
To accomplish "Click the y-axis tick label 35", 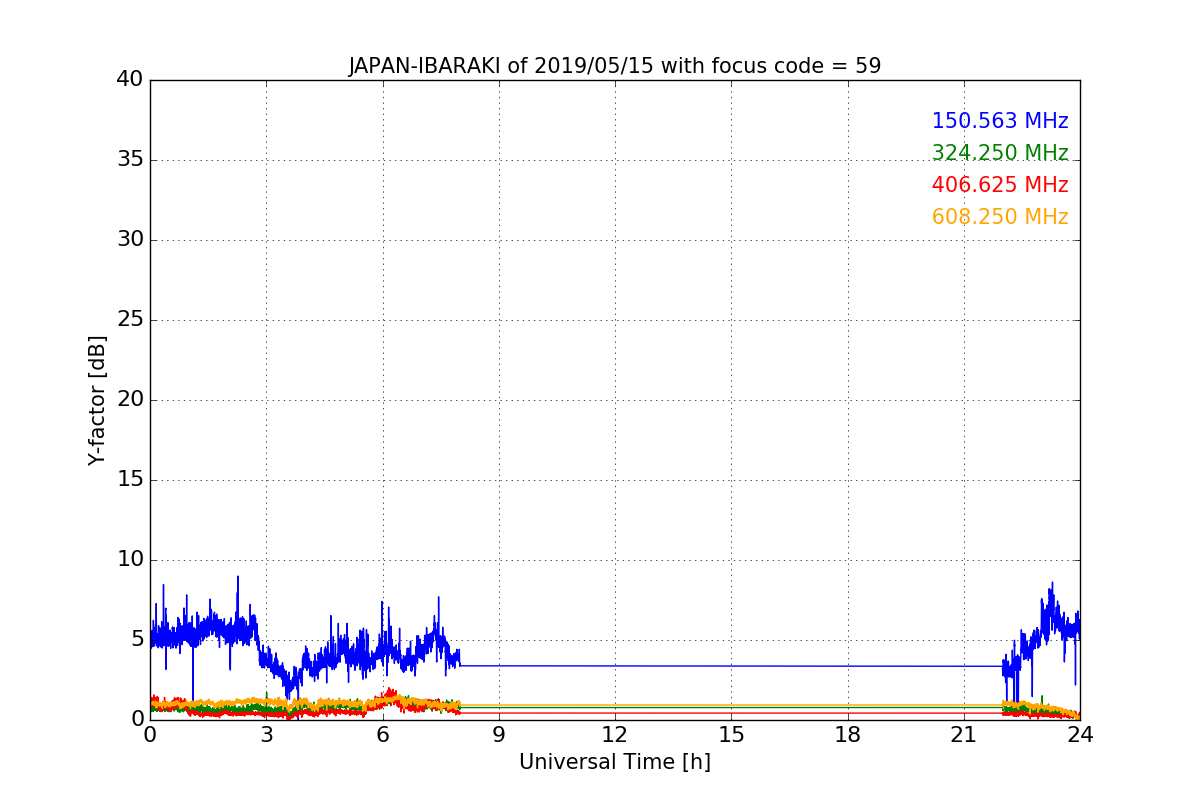I will click(130, 160).
